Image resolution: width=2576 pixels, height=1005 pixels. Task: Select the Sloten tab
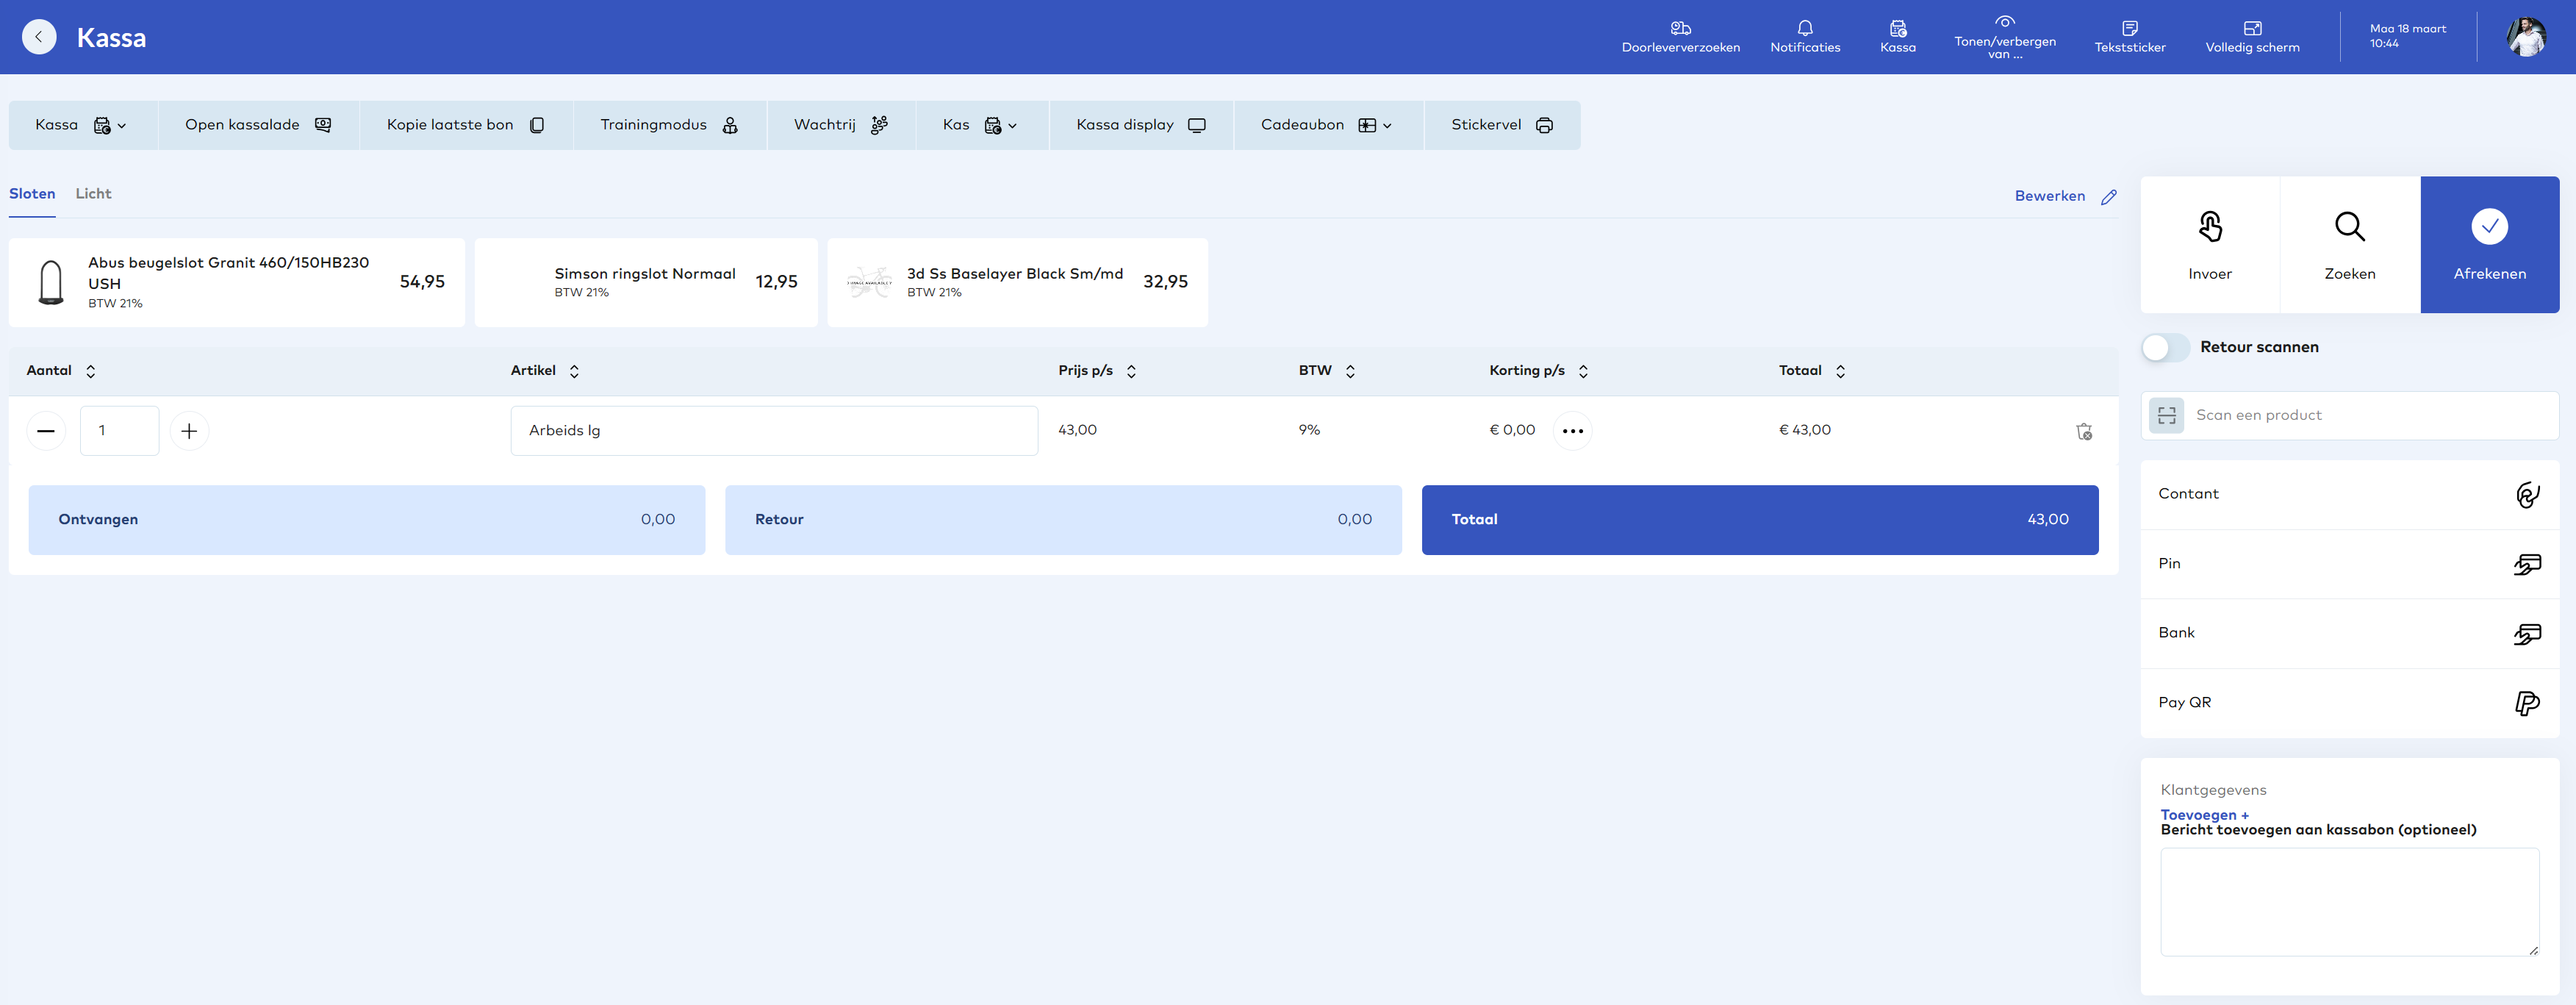[32, 194]
